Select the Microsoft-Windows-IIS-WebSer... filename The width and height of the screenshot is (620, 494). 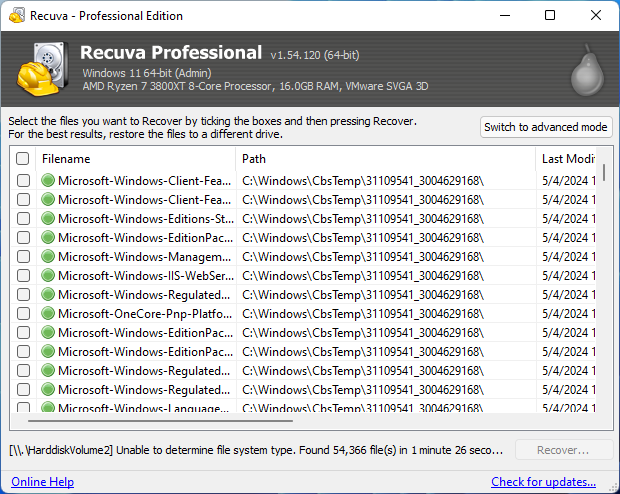pos(146,276)
